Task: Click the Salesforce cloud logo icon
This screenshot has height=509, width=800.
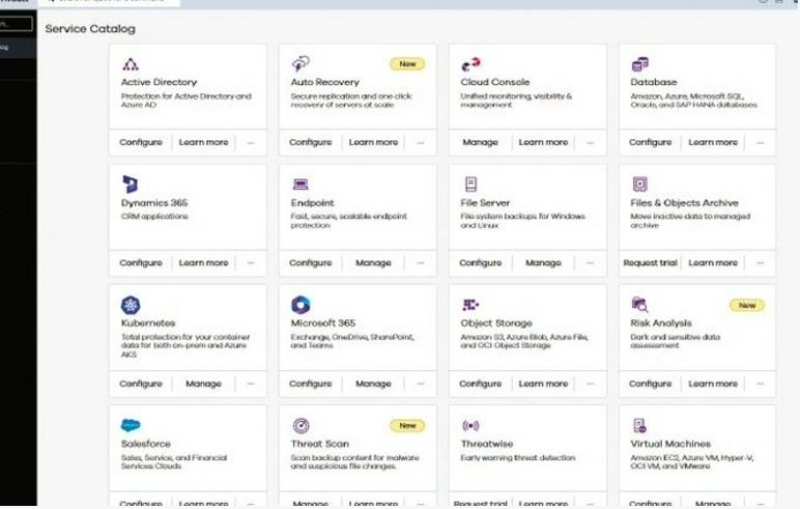Action: (130, 425)
